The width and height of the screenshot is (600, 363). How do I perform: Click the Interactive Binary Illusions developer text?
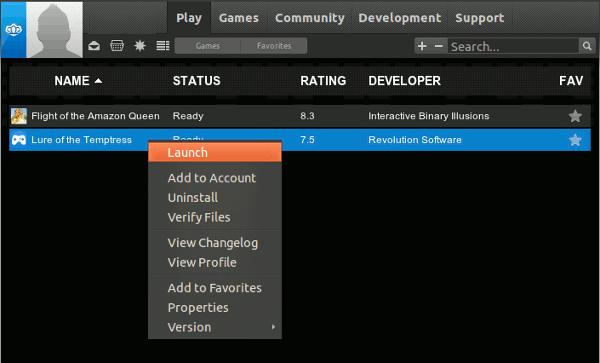(x=429, y=116)
